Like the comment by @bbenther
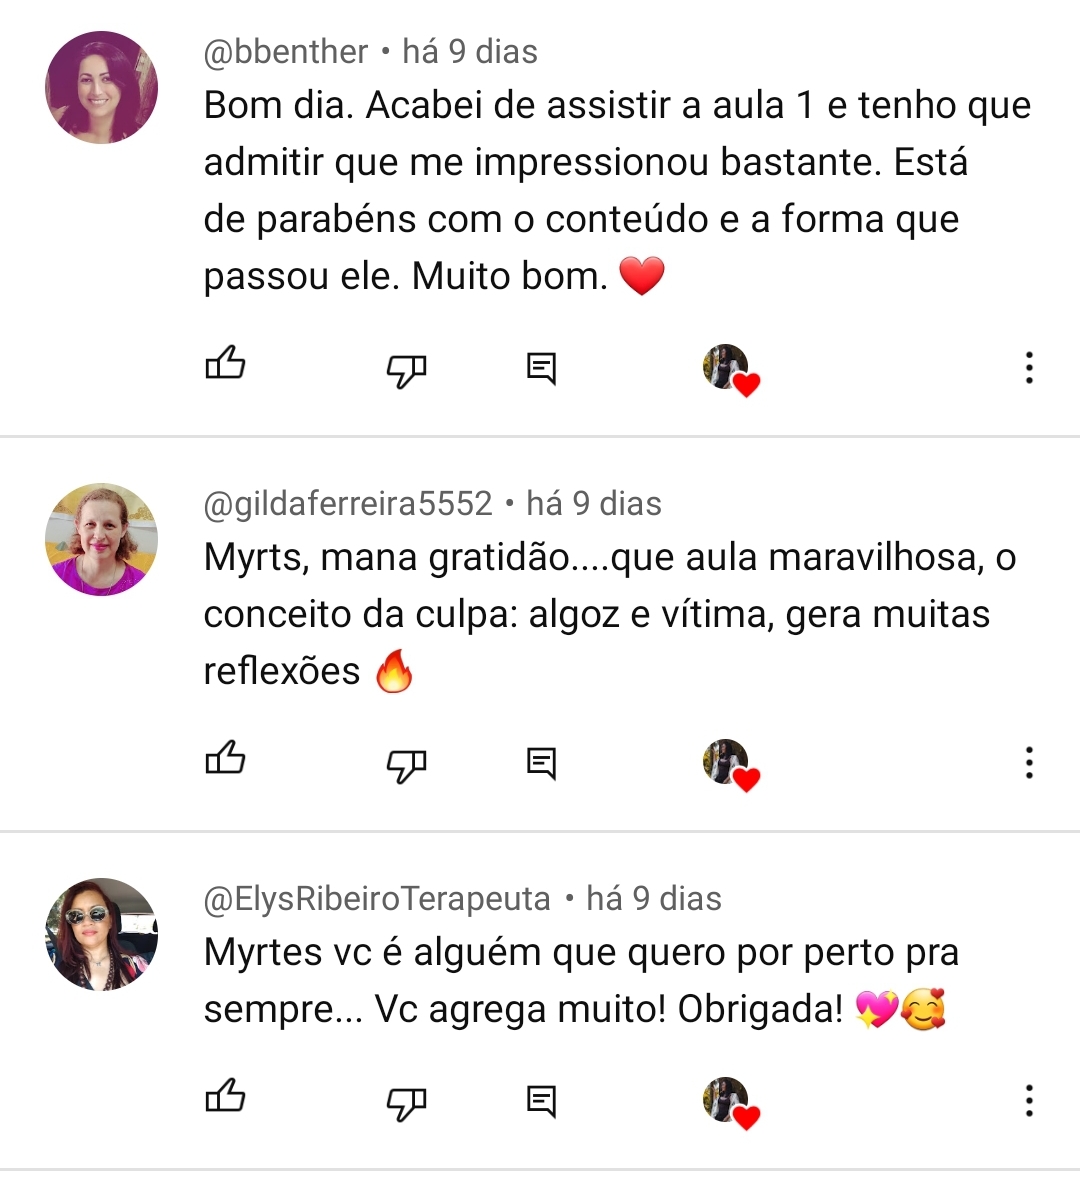Viewport: 1080px width, 1199px height. (225, 364)
